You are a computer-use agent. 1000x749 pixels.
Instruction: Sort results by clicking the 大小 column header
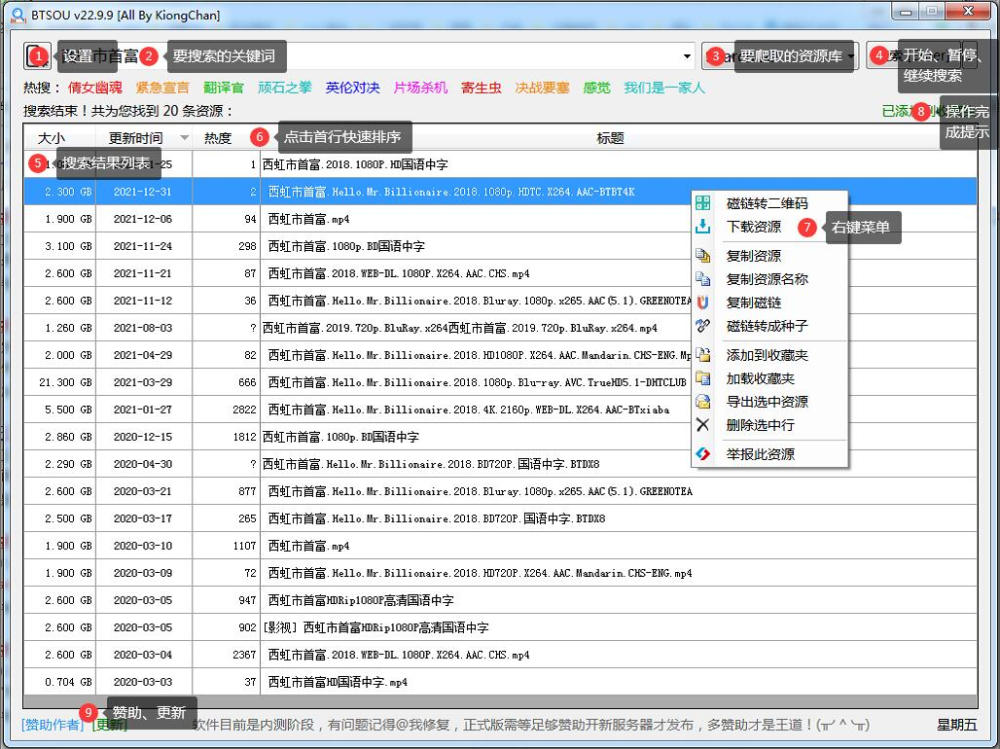[x=52, y=138]
